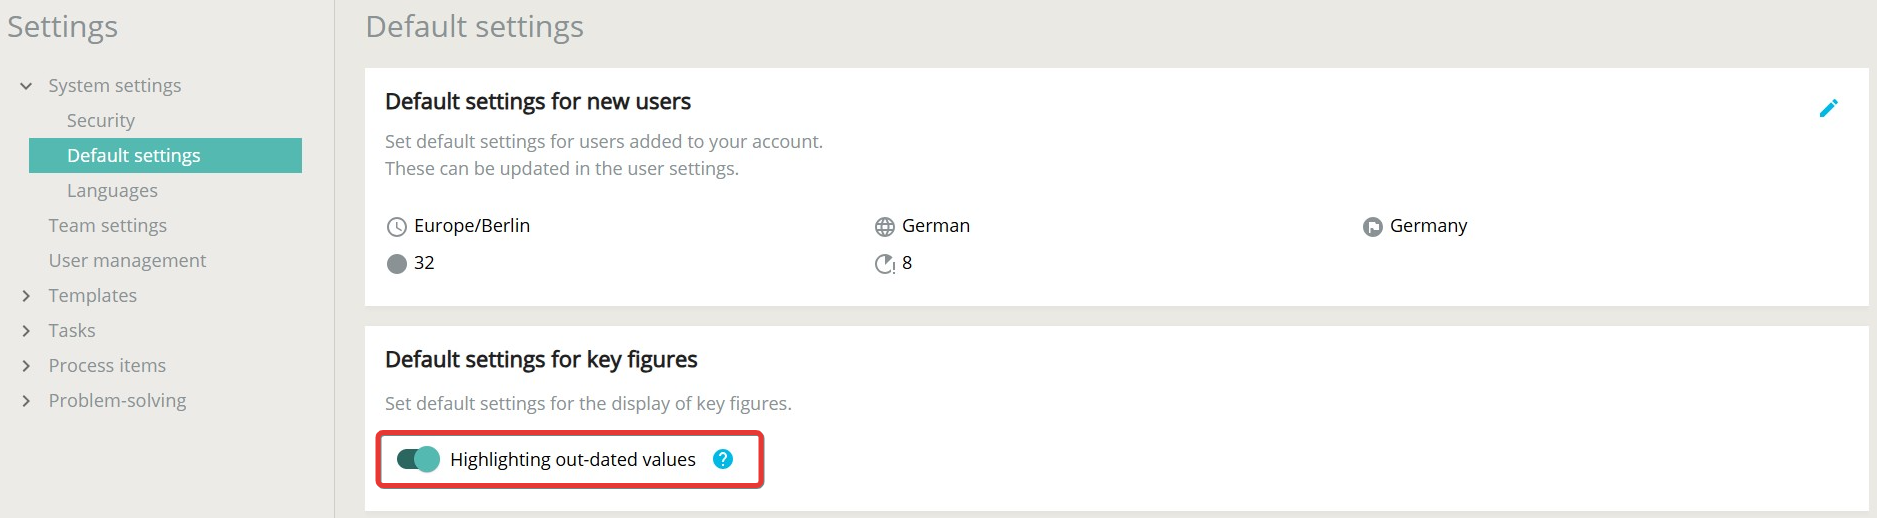The width and height of the screenshot is (1877, 518).
Task: Go to Team settings
Action: 108,226
